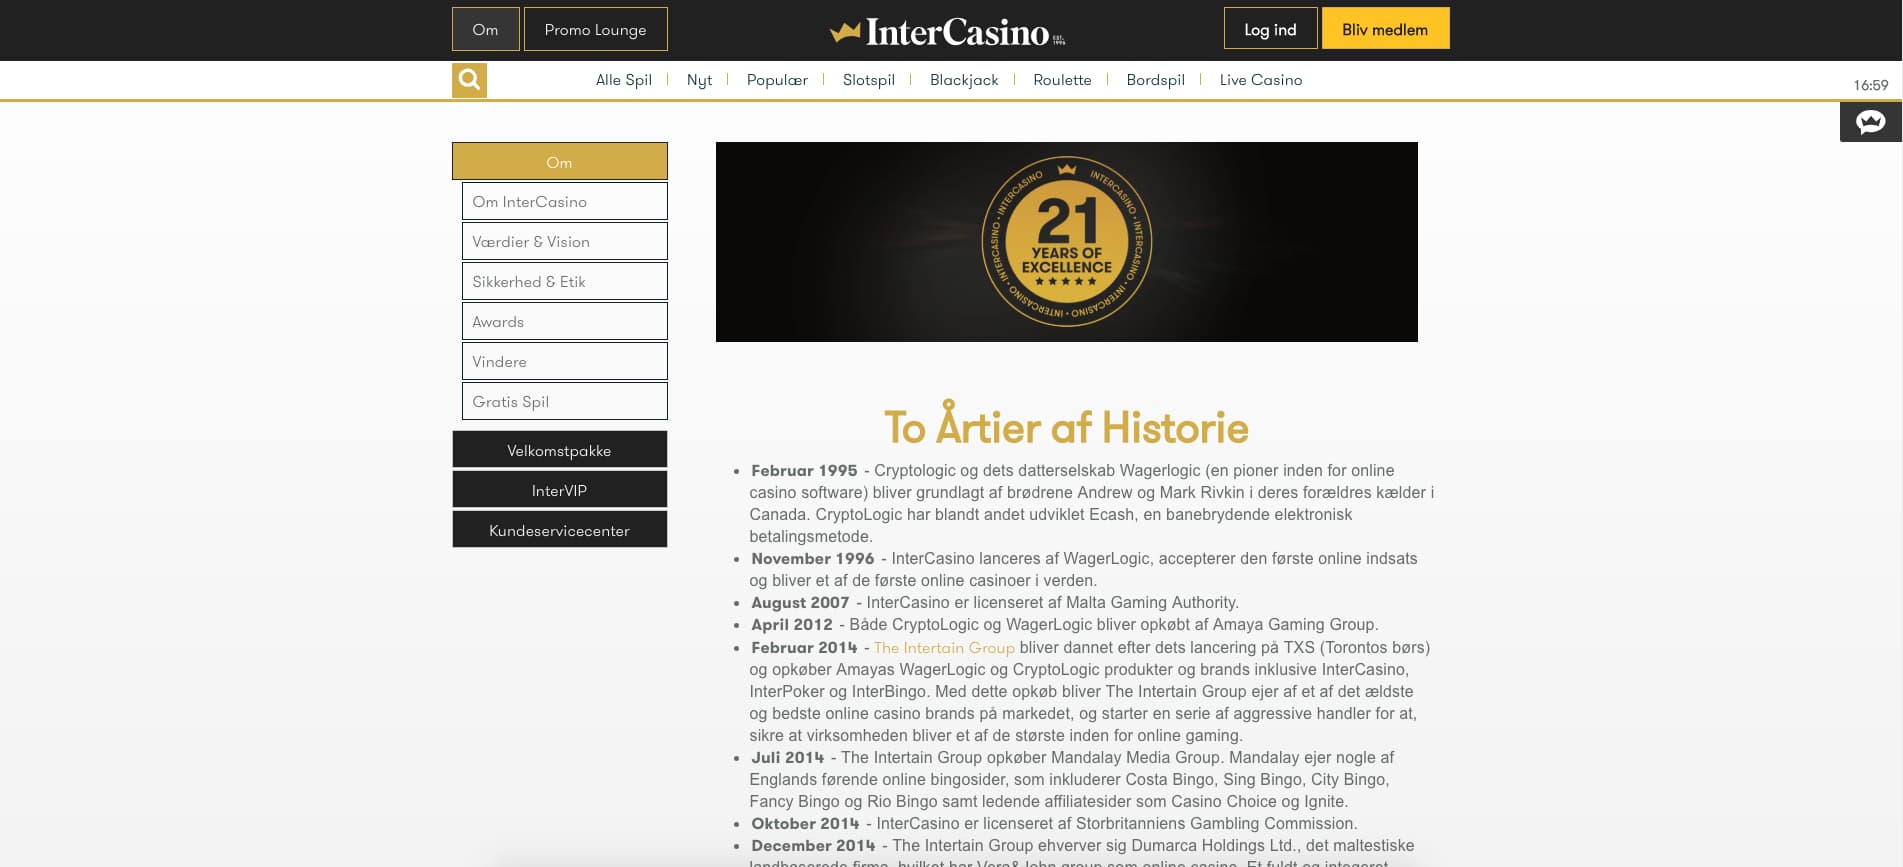Open Vindere in the sidebar
This screenshot has height=867, width=1903.
[x=565, y=361]
